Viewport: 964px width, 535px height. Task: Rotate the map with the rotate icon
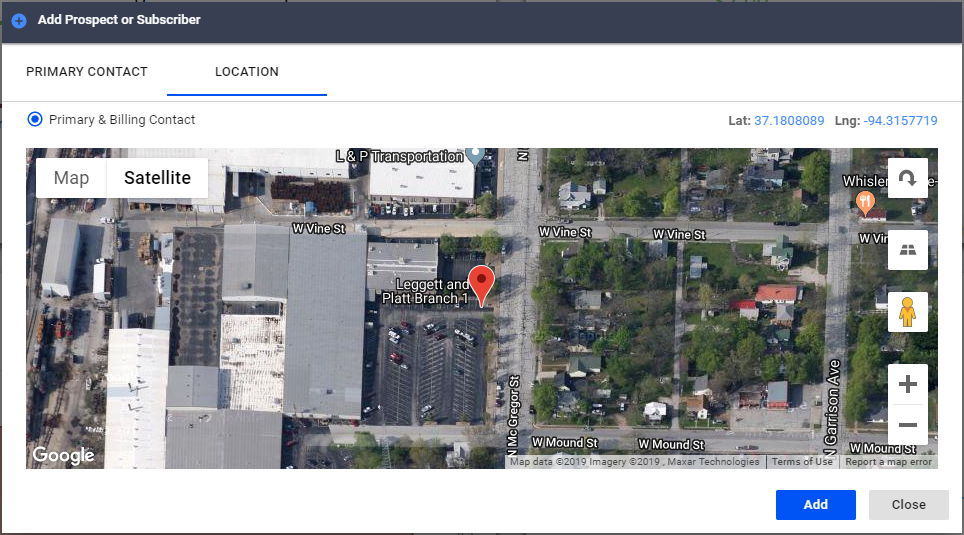907,178
